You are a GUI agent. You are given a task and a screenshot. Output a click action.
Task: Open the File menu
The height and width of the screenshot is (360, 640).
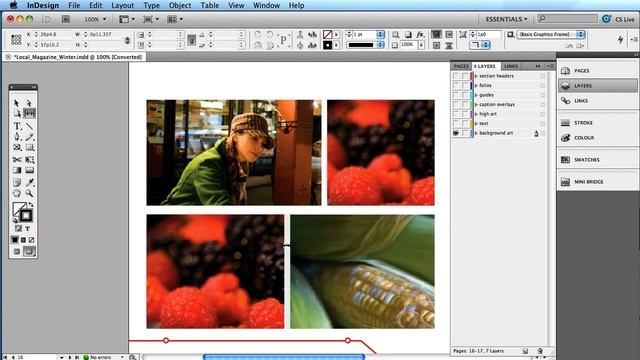pyautogui.click(x=74, y=5)
